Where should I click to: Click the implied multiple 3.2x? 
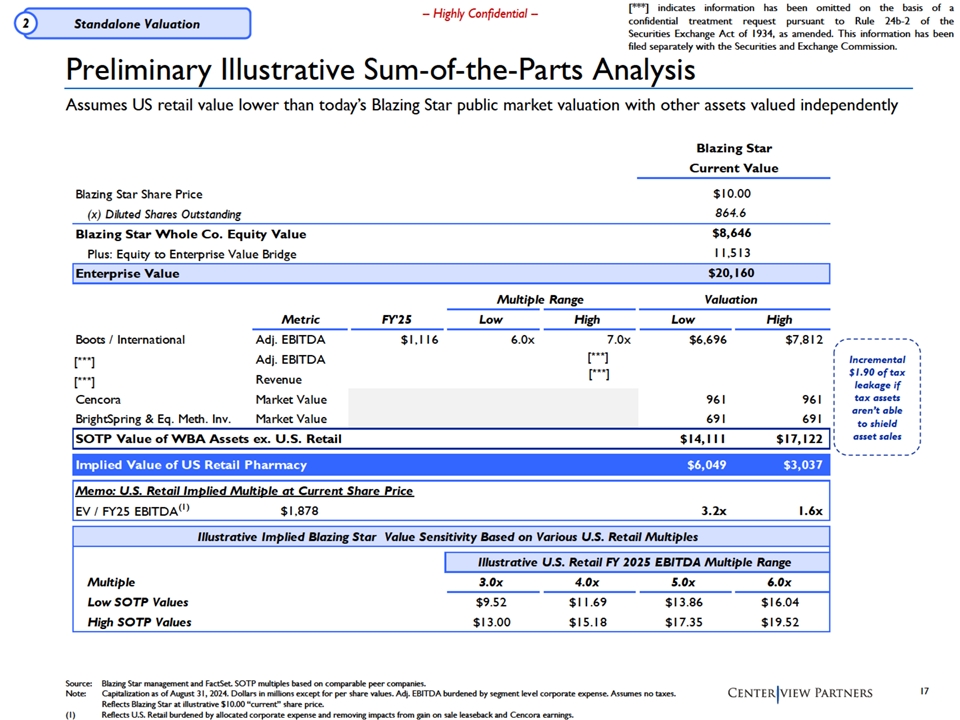click(x=714, y=511)
